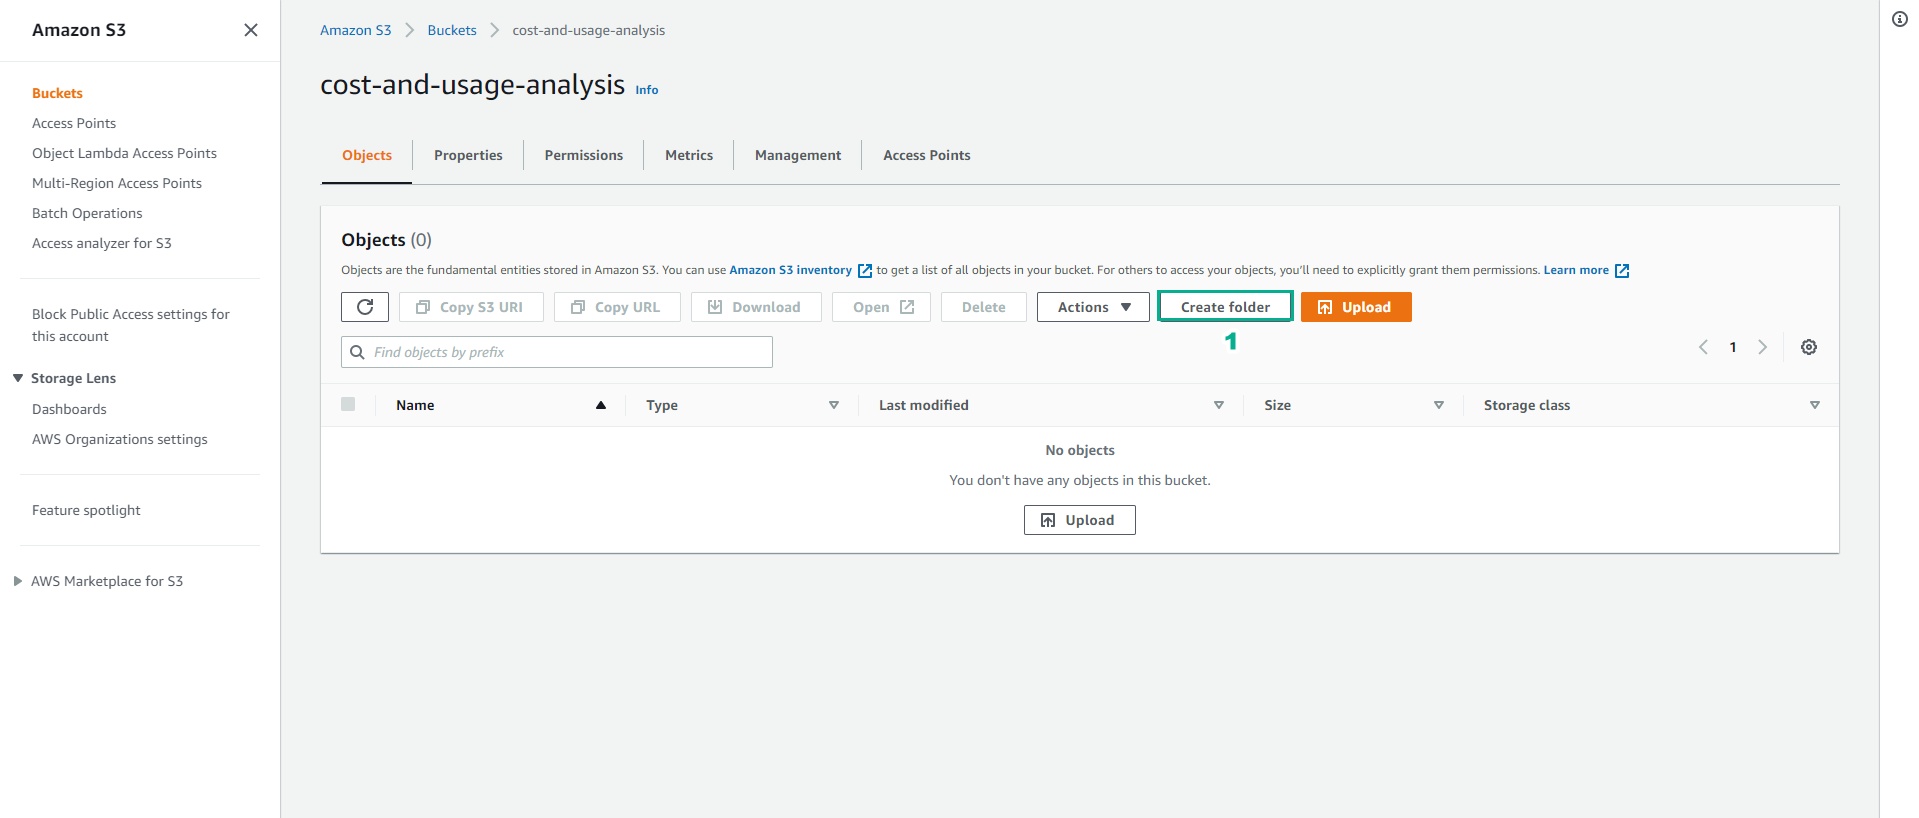The image size is (1919, 818).
Task: Open the Actions dropdown
Action: click(1093, 307)
